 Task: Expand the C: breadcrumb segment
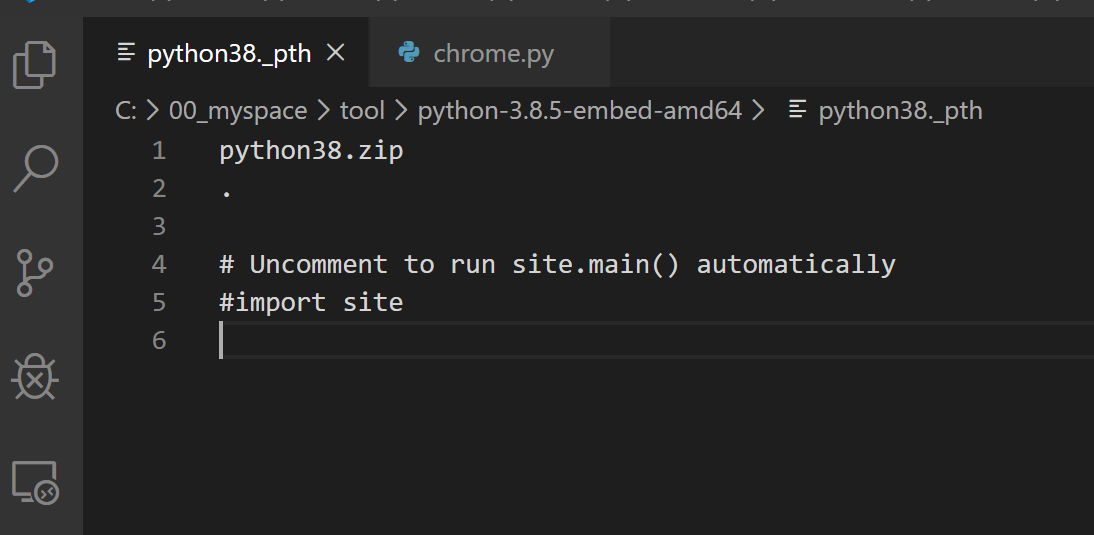[x=126, y=111]
